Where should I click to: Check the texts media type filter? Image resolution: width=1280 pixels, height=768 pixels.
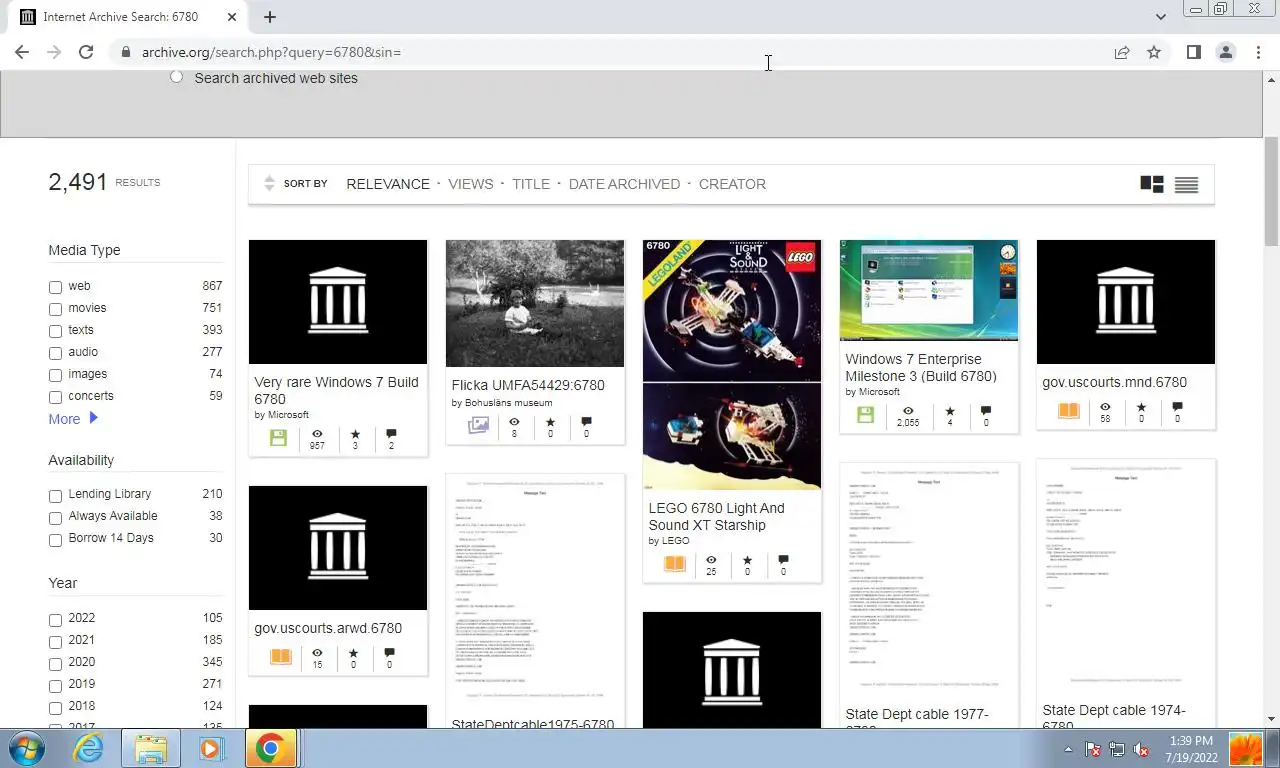tap(56, 331)
